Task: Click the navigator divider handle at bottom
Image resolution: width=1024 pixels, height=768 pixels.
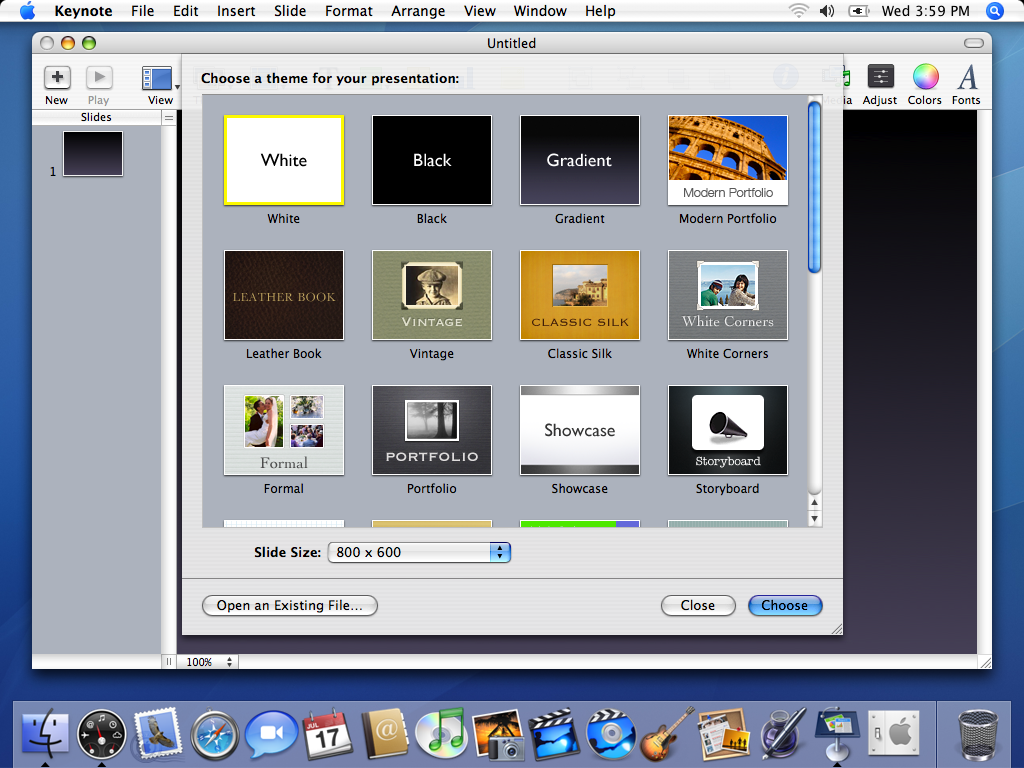Action: 168,662
